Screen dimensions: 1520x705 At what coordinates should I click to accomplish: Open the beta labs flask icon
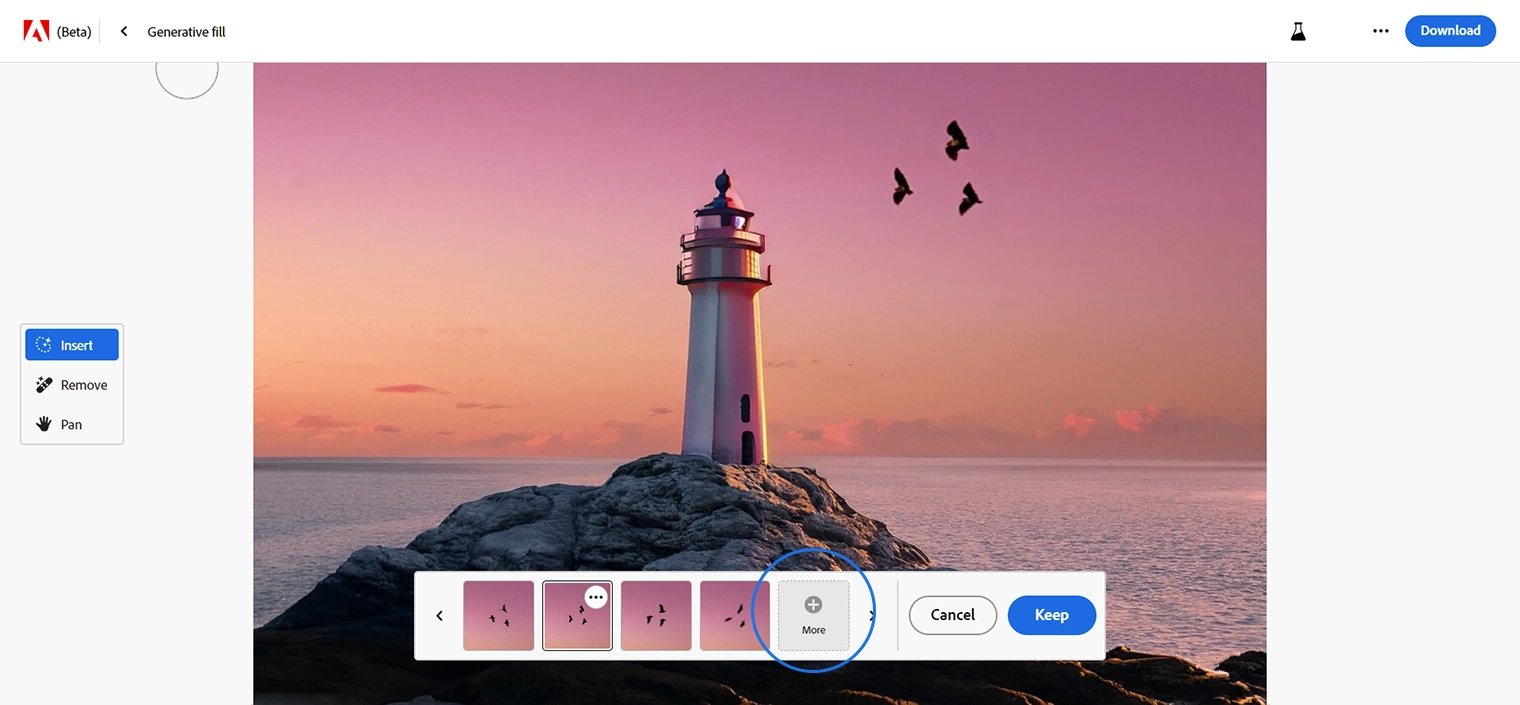[x=1298, y=31]
